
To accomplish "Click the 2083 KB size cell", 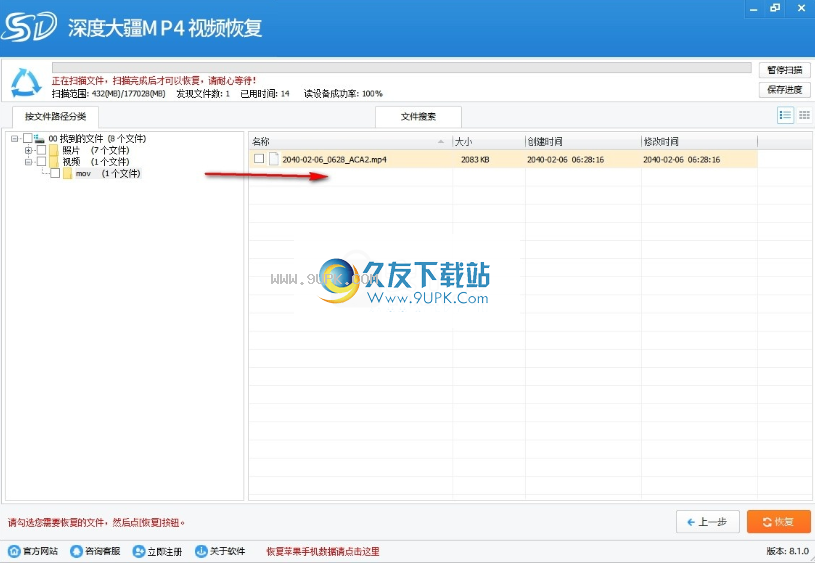I will pos(475,160).
